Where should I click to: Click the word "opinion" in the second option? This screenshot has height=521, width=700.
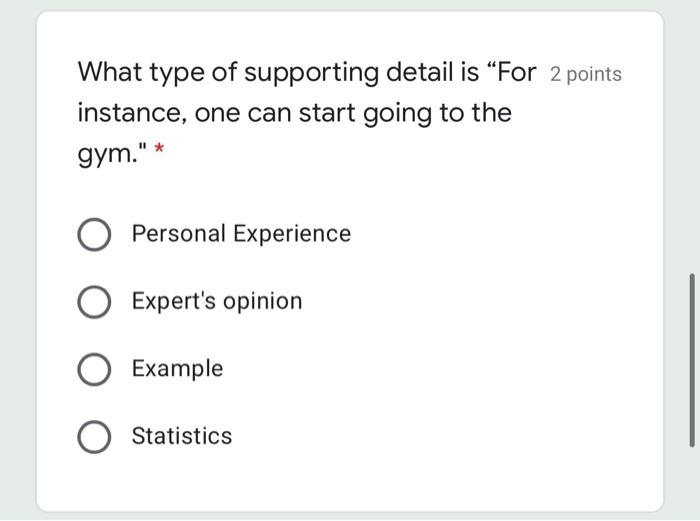click(x=260, y=301)
